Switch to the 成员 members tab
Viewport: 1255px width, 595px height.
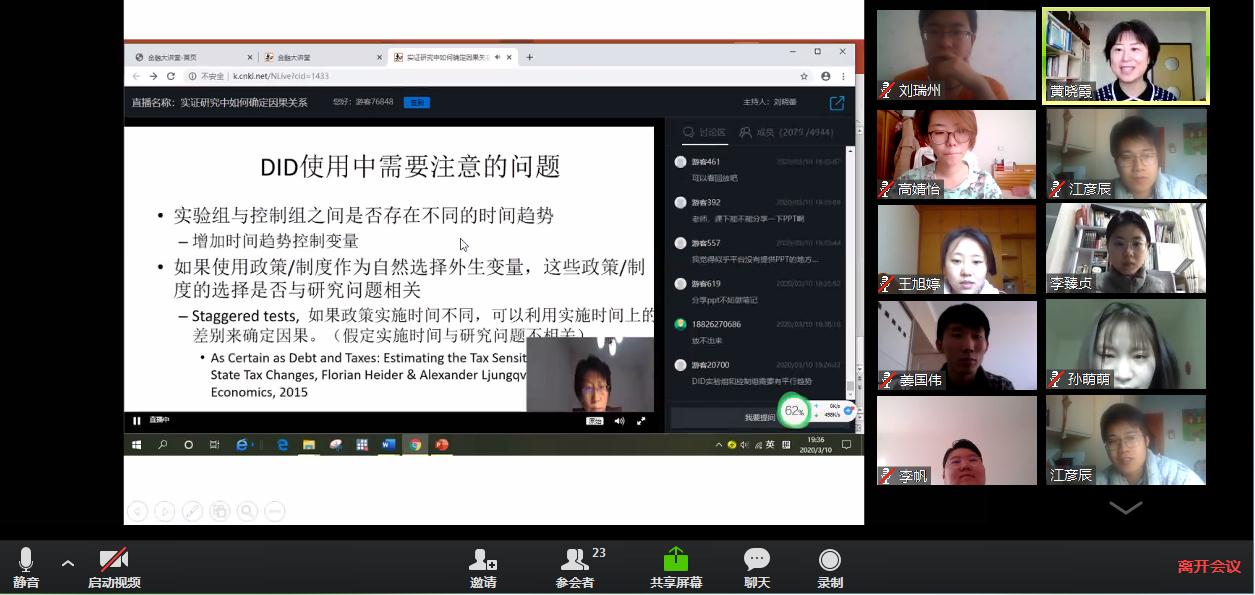(758, 132)
